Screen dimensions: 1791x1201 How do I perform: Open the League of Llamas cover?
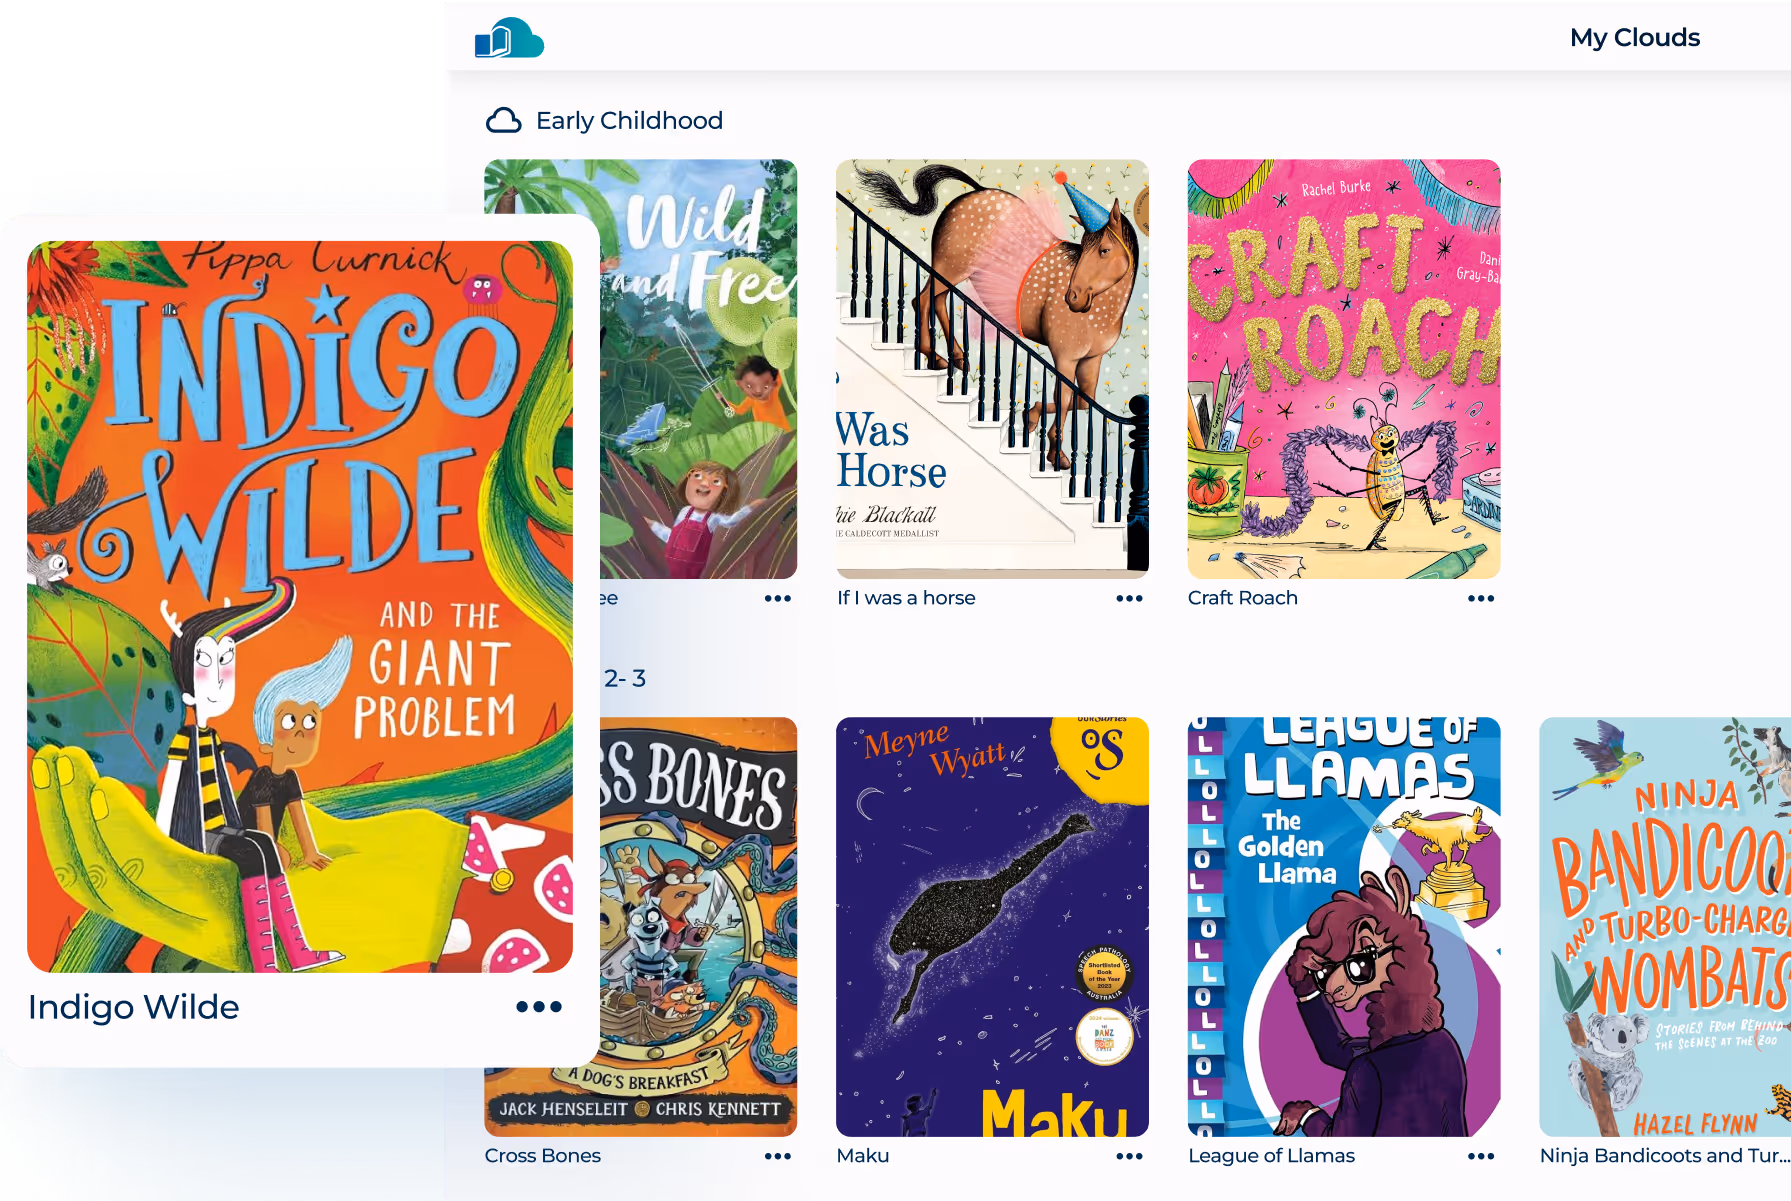click(1344, 927)
